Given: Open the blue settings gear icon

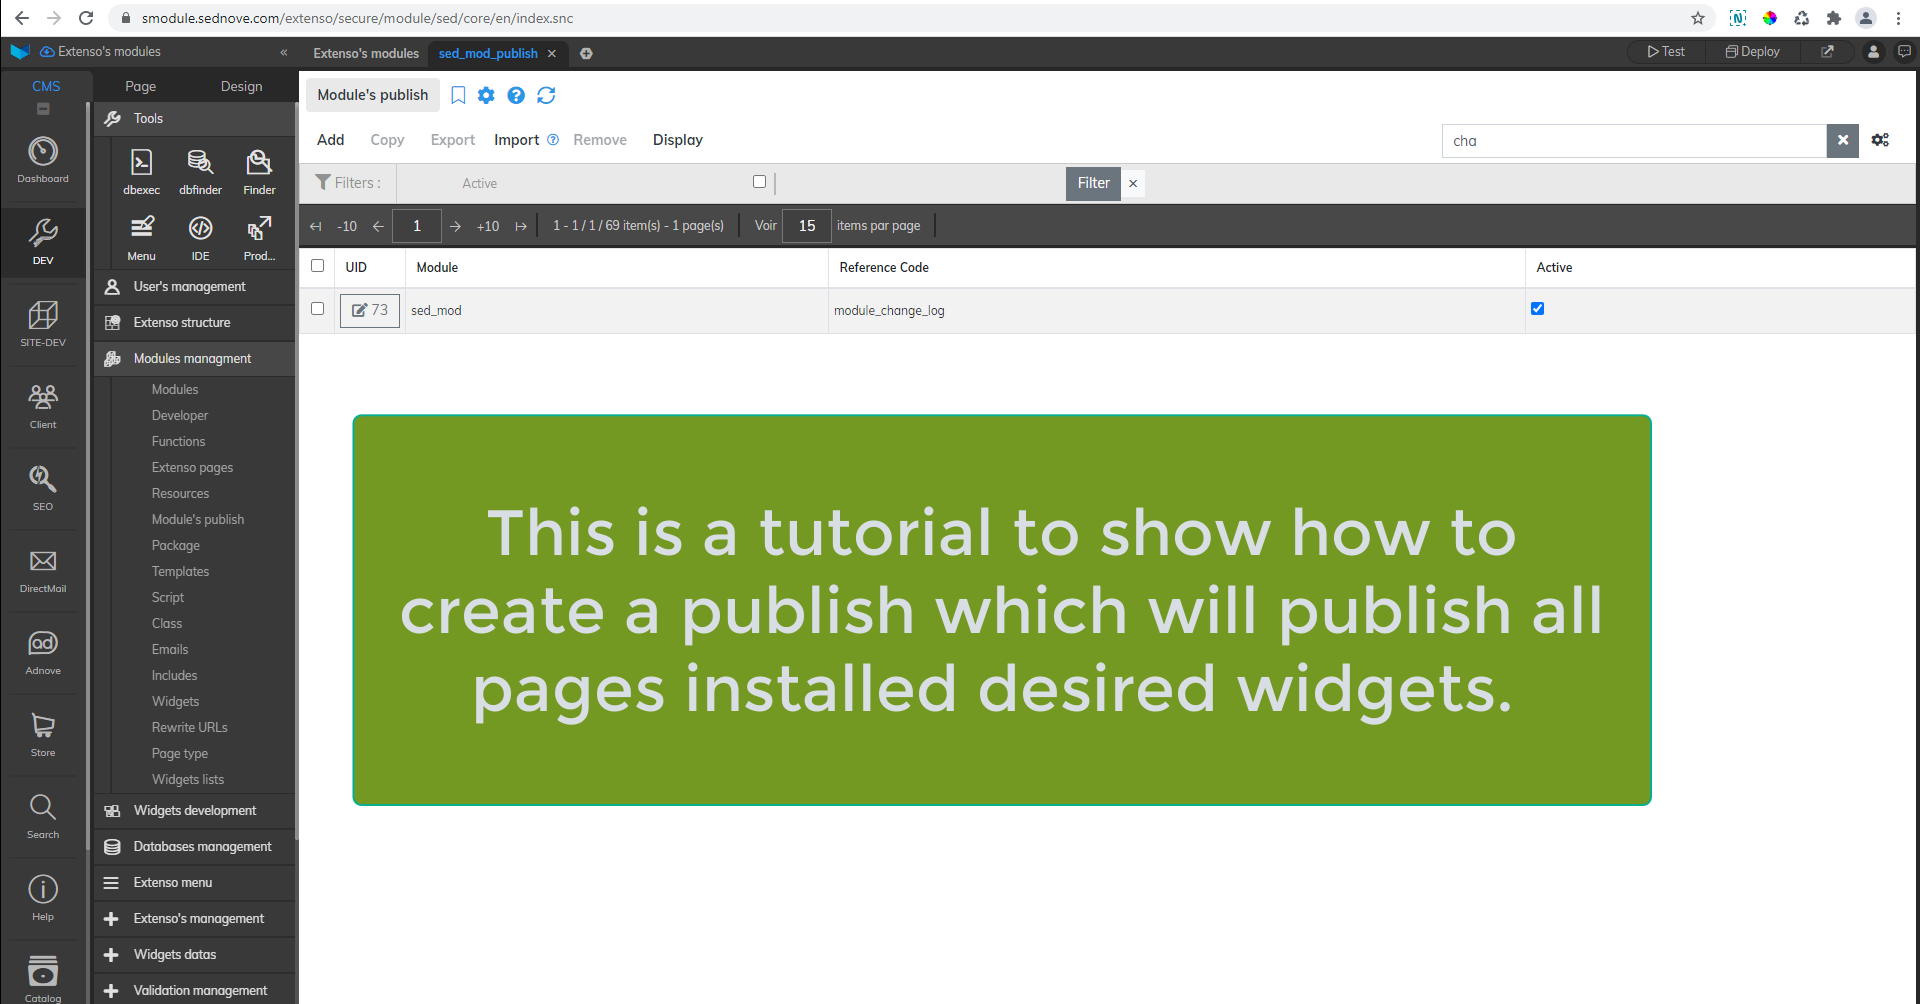Looking at the screenshot, I should pos(486,95).
